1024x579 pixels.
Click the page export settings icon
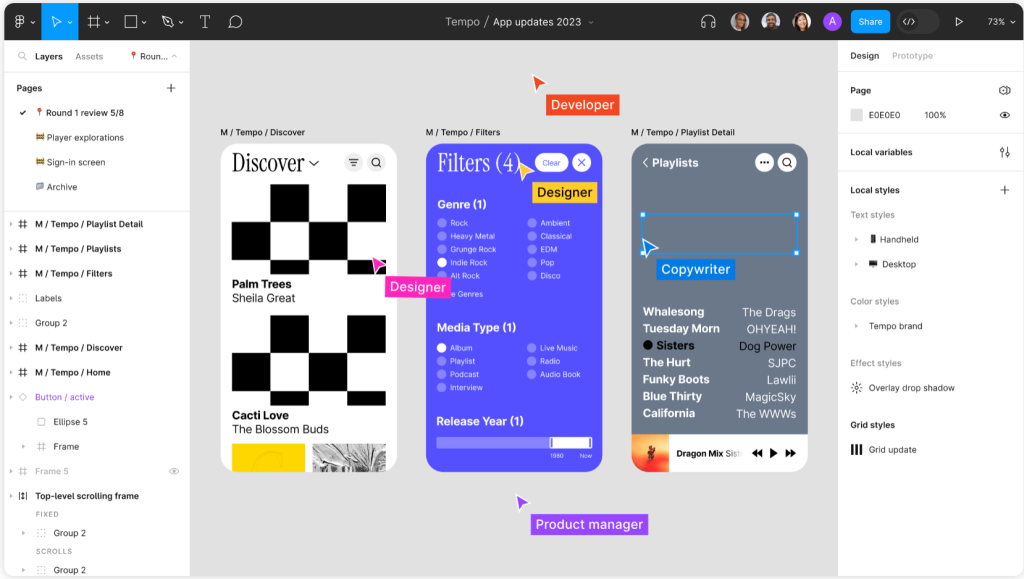[x=1004, y=90]
